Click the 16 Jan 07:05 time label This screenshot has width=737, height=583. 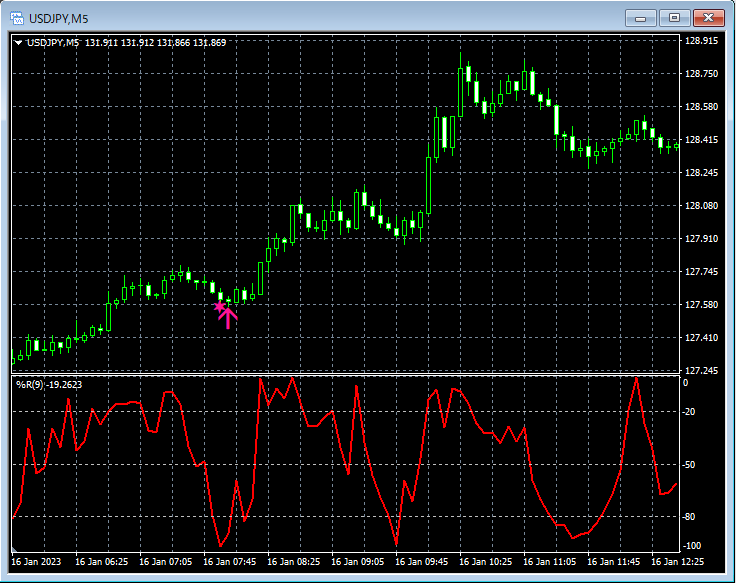pos(165,562)
